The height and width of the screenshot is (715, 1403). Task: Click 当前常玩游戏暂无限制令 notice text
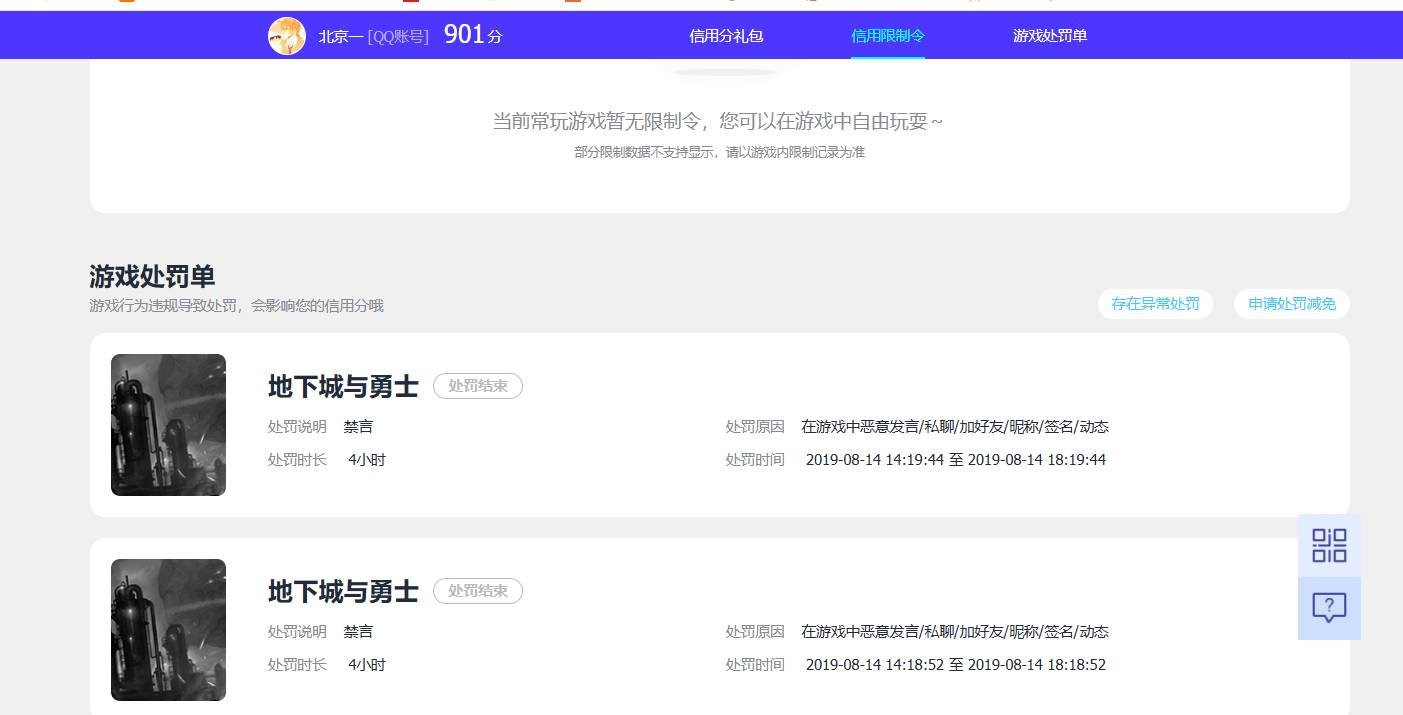pyautogui.click(x=718, y=122)
